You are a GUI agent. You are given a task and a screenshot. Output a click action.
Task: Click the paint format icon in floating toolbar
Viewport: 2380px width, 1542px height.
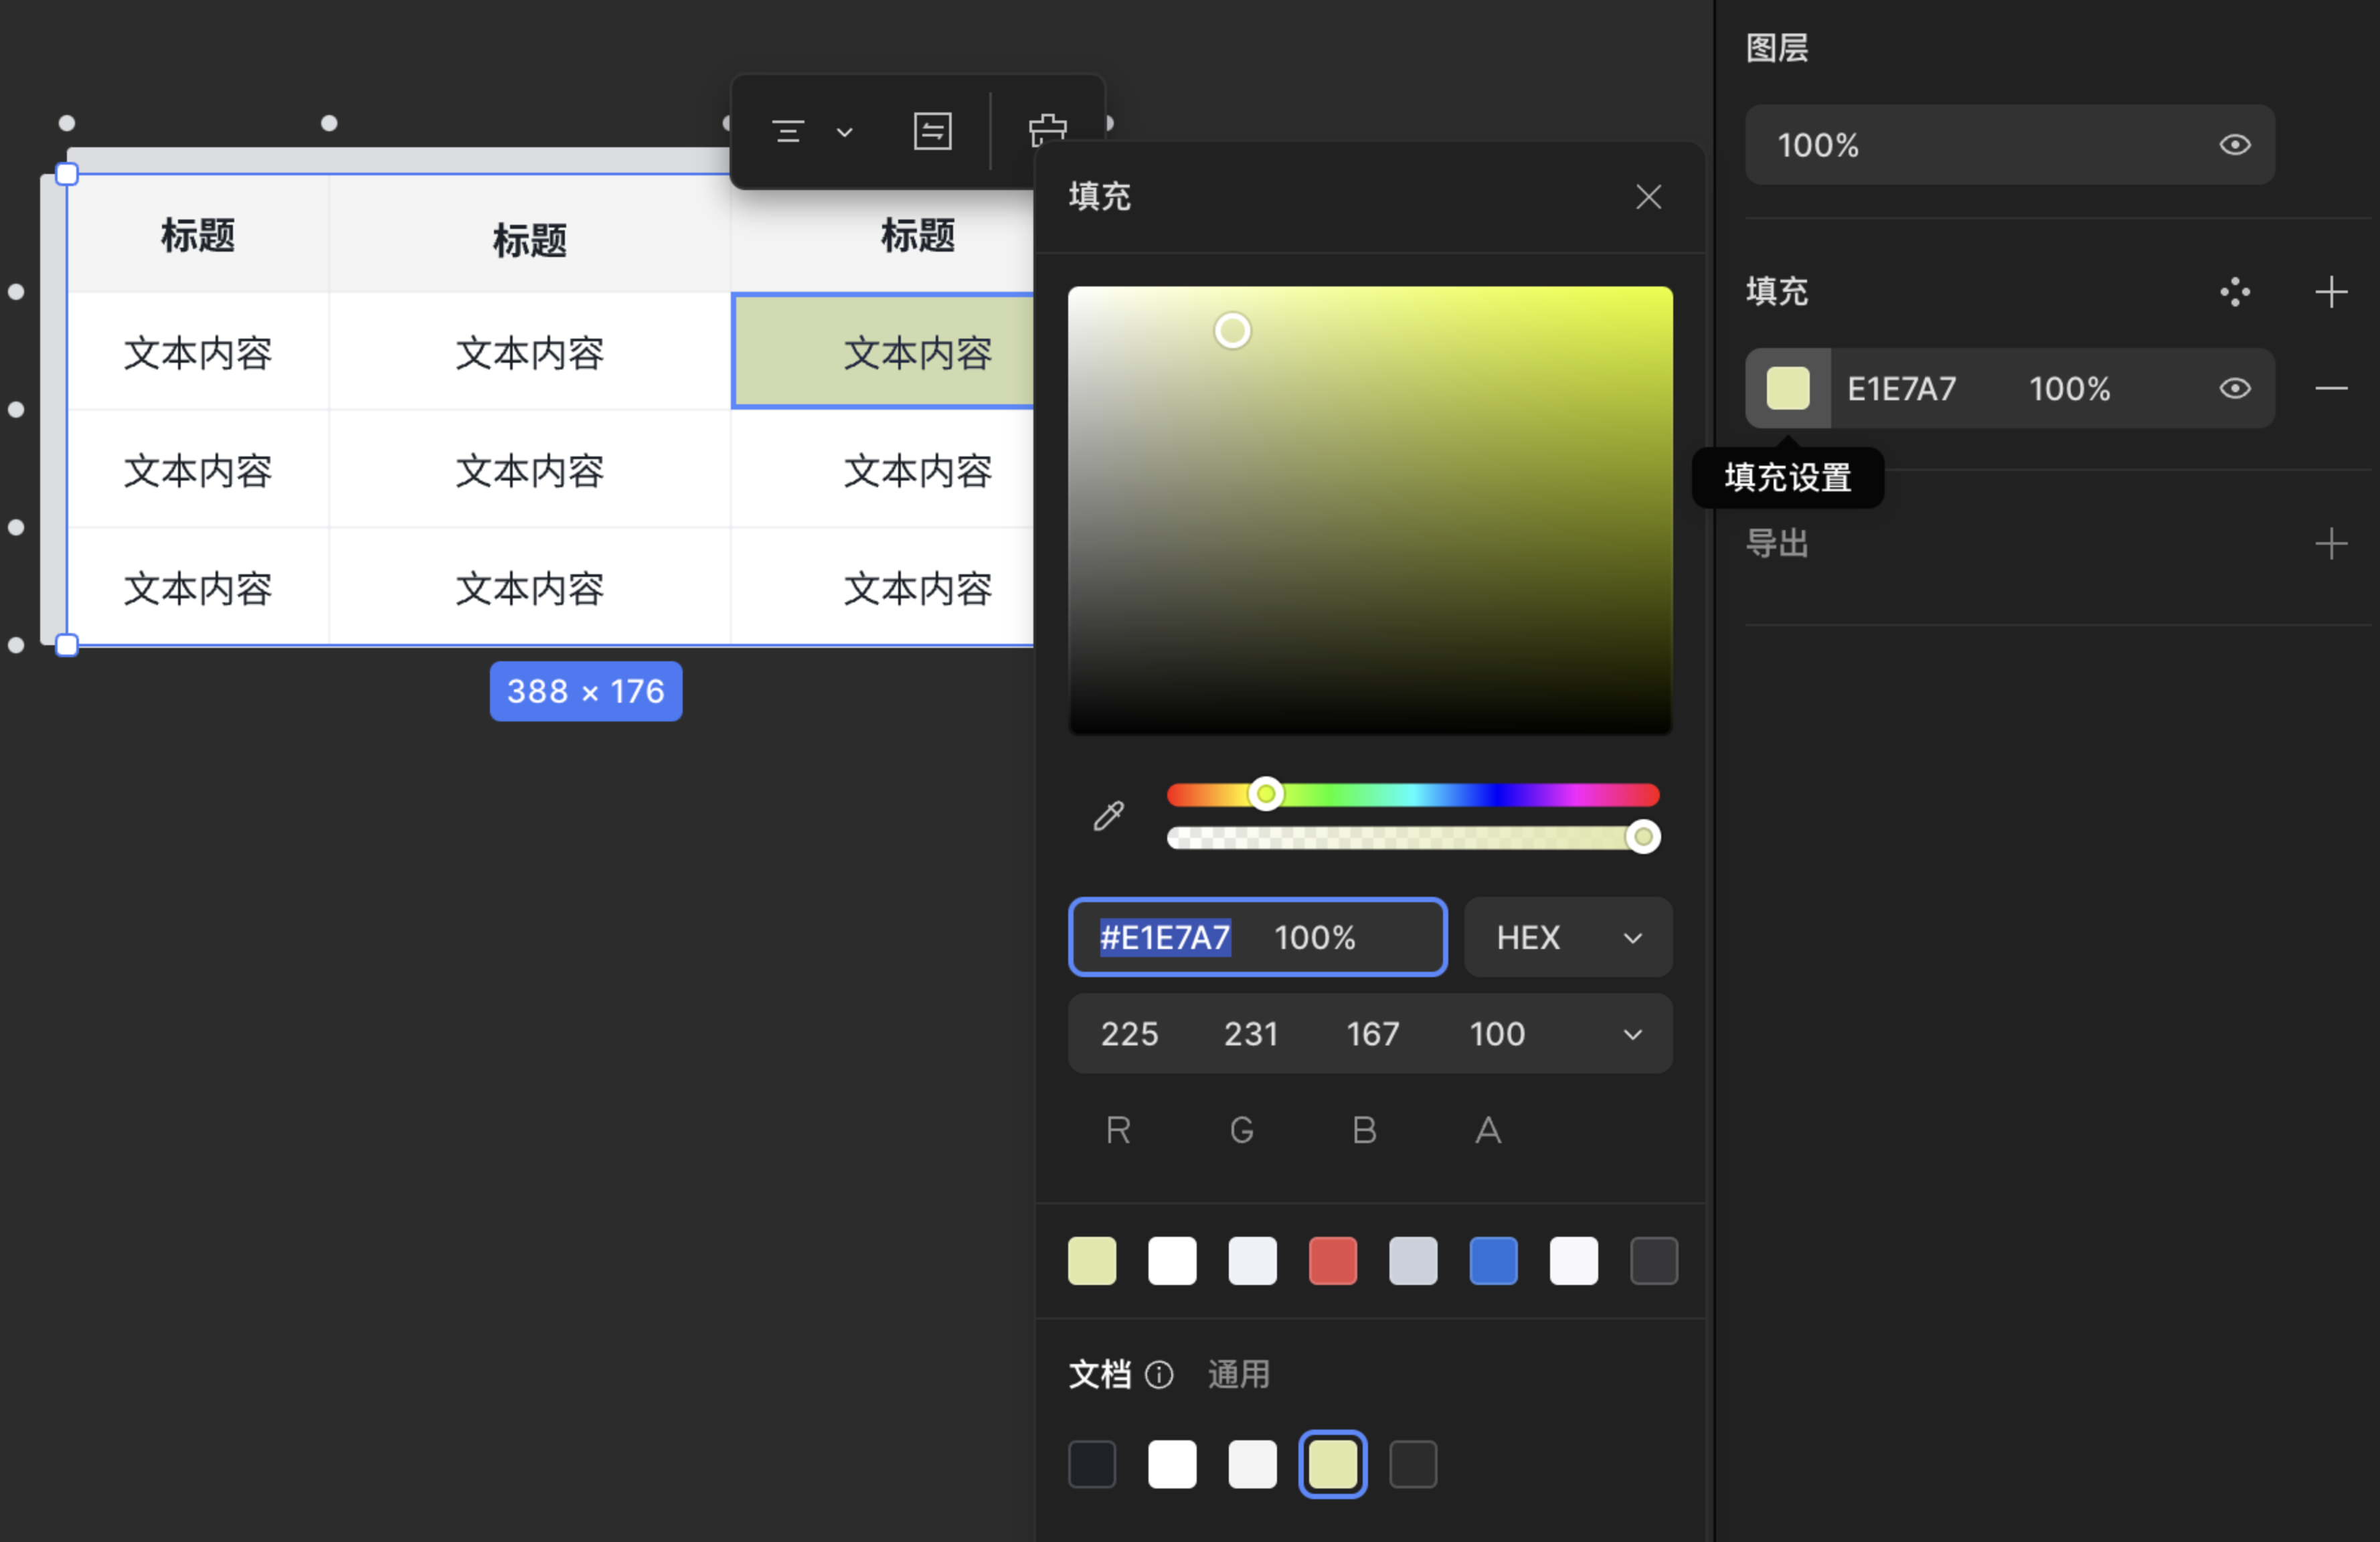pyautogui.click(x=1047, y=131)
